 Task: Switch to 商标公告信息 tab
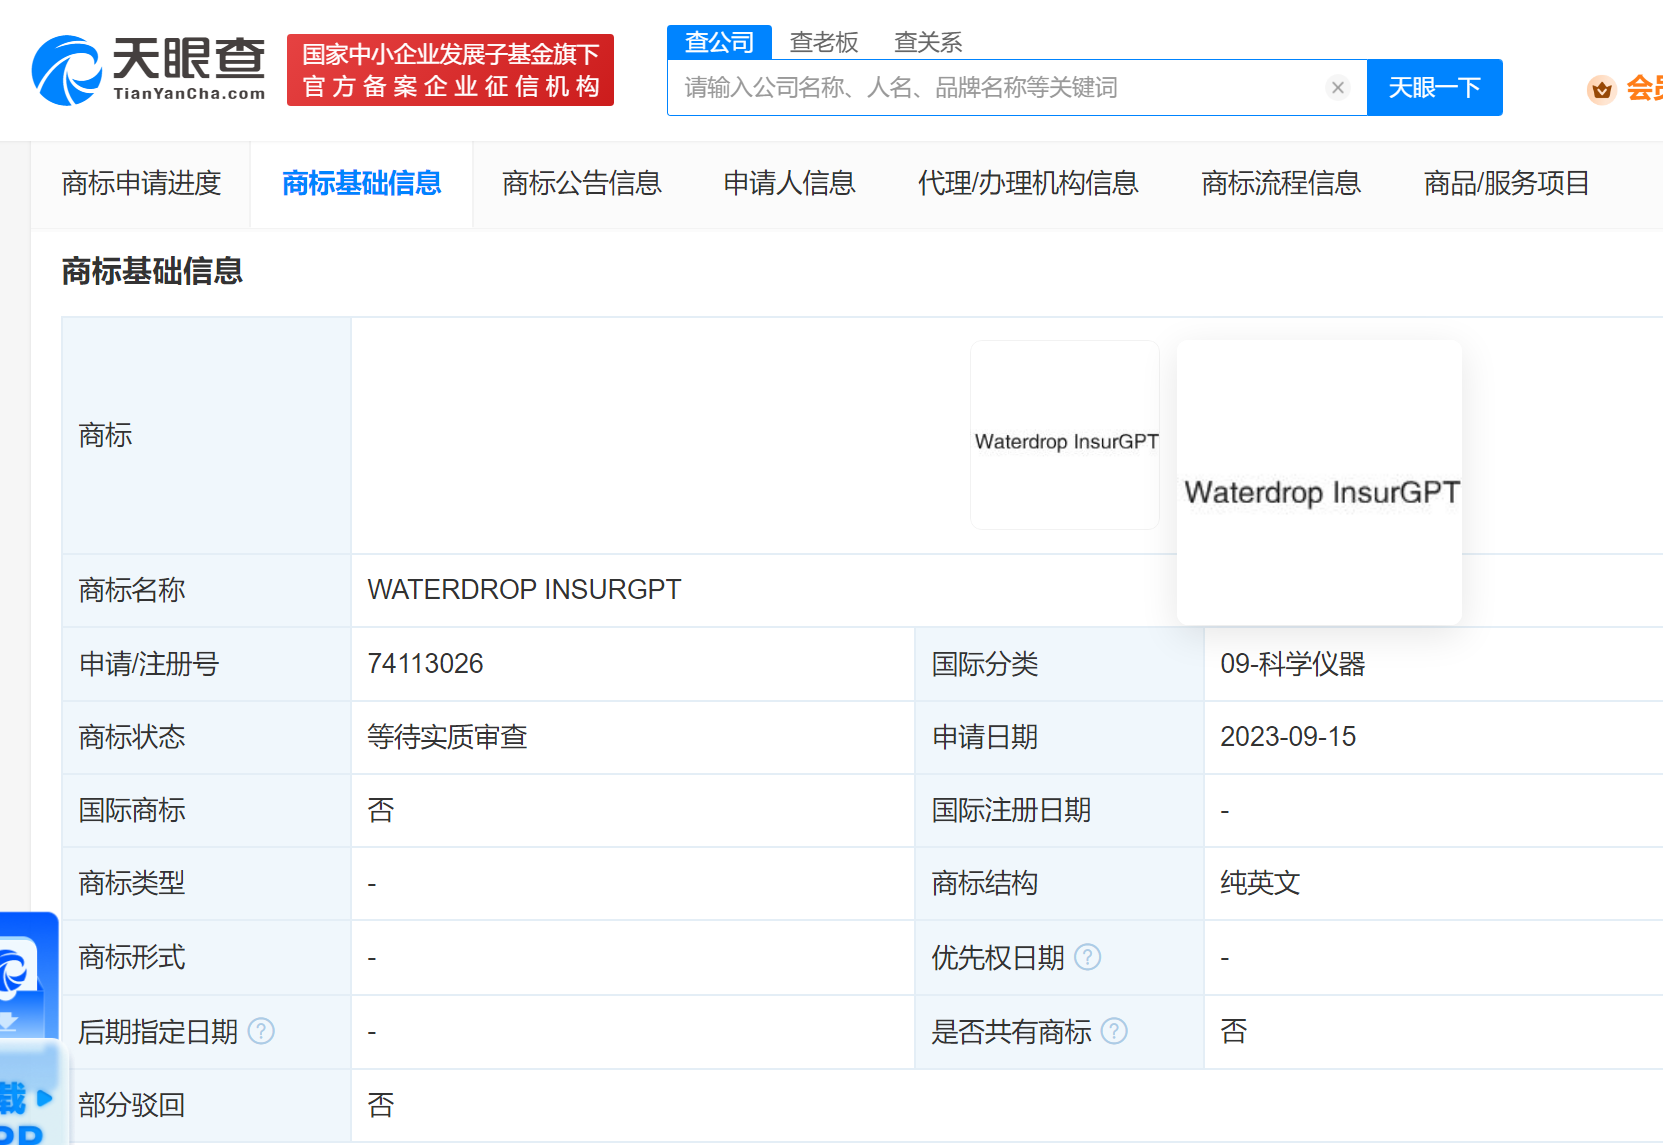coord(582,184)
